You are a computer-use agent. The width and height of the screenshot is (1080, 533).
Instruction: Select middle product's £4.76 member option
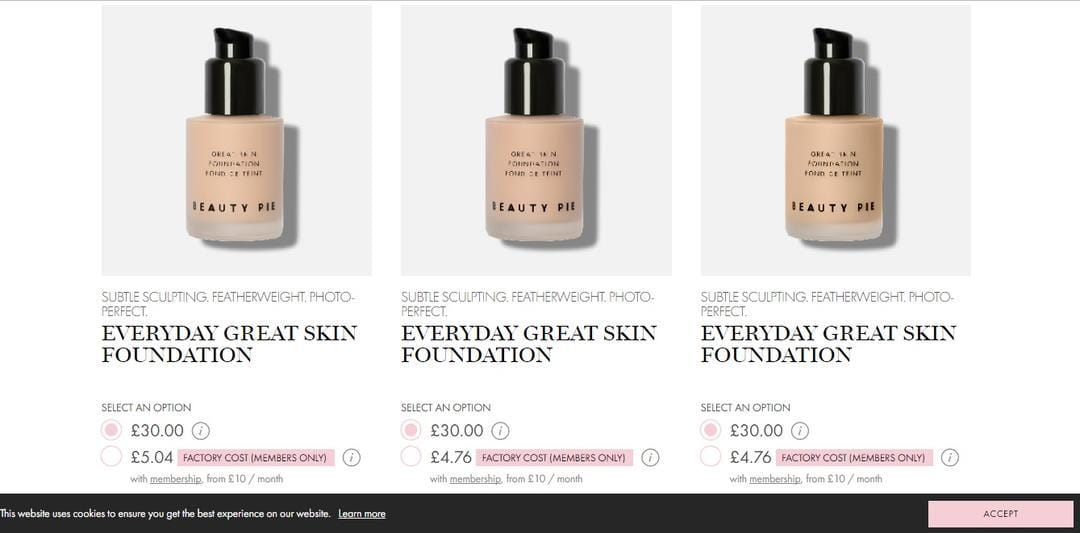pos(411,457)
